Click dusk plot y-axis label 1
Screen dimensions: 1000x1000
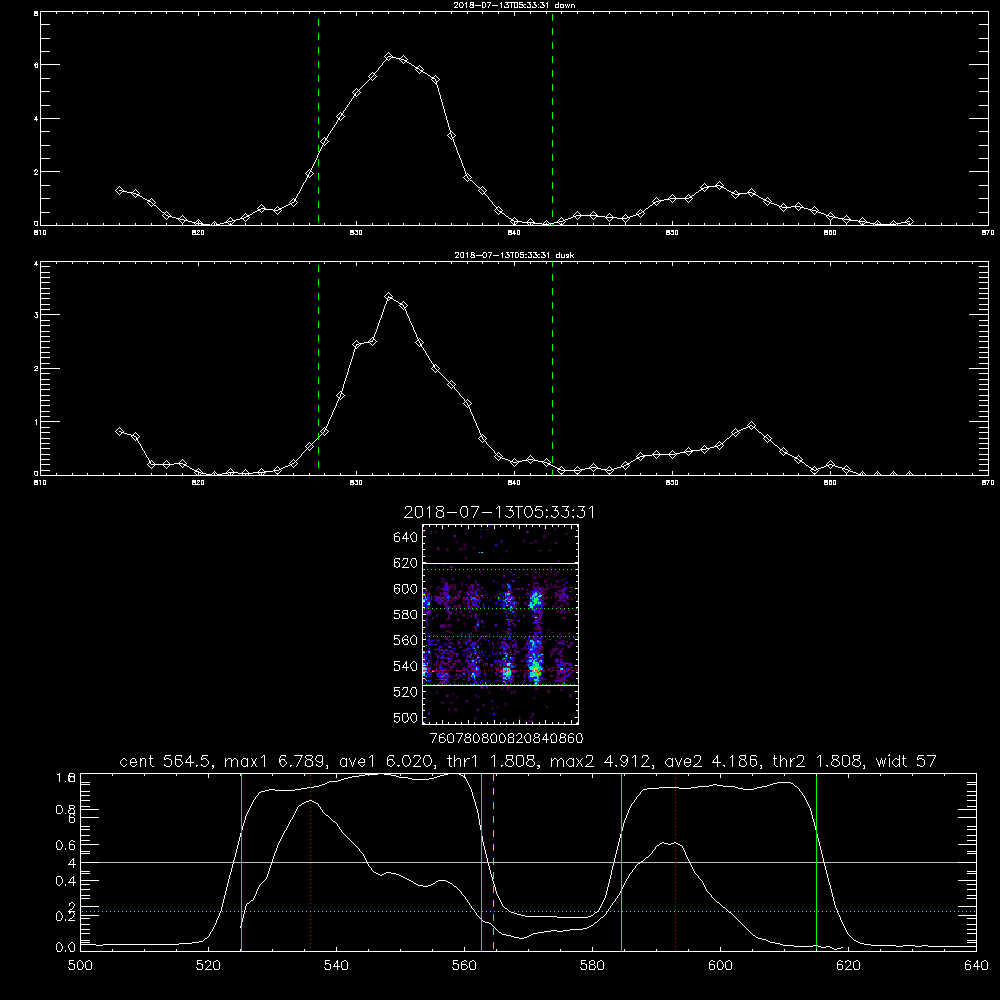click(x=36, y=422)
